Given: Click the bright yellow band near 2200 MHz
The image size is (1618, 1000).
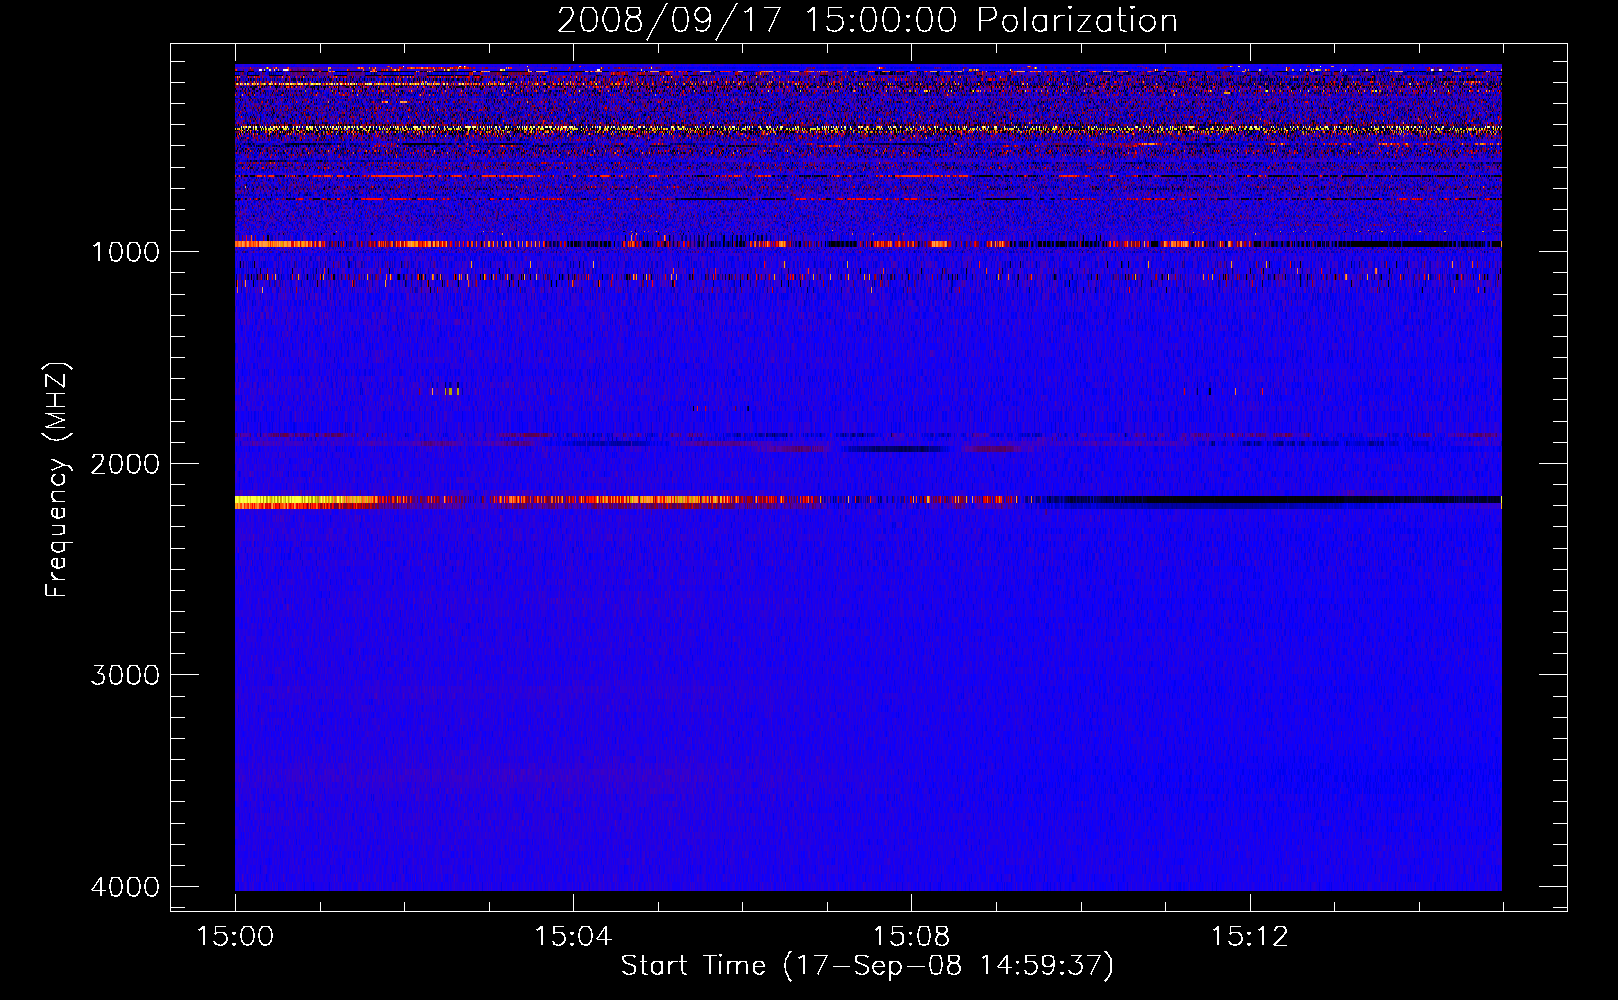Looking at the screenshot, I should [305, 502].
